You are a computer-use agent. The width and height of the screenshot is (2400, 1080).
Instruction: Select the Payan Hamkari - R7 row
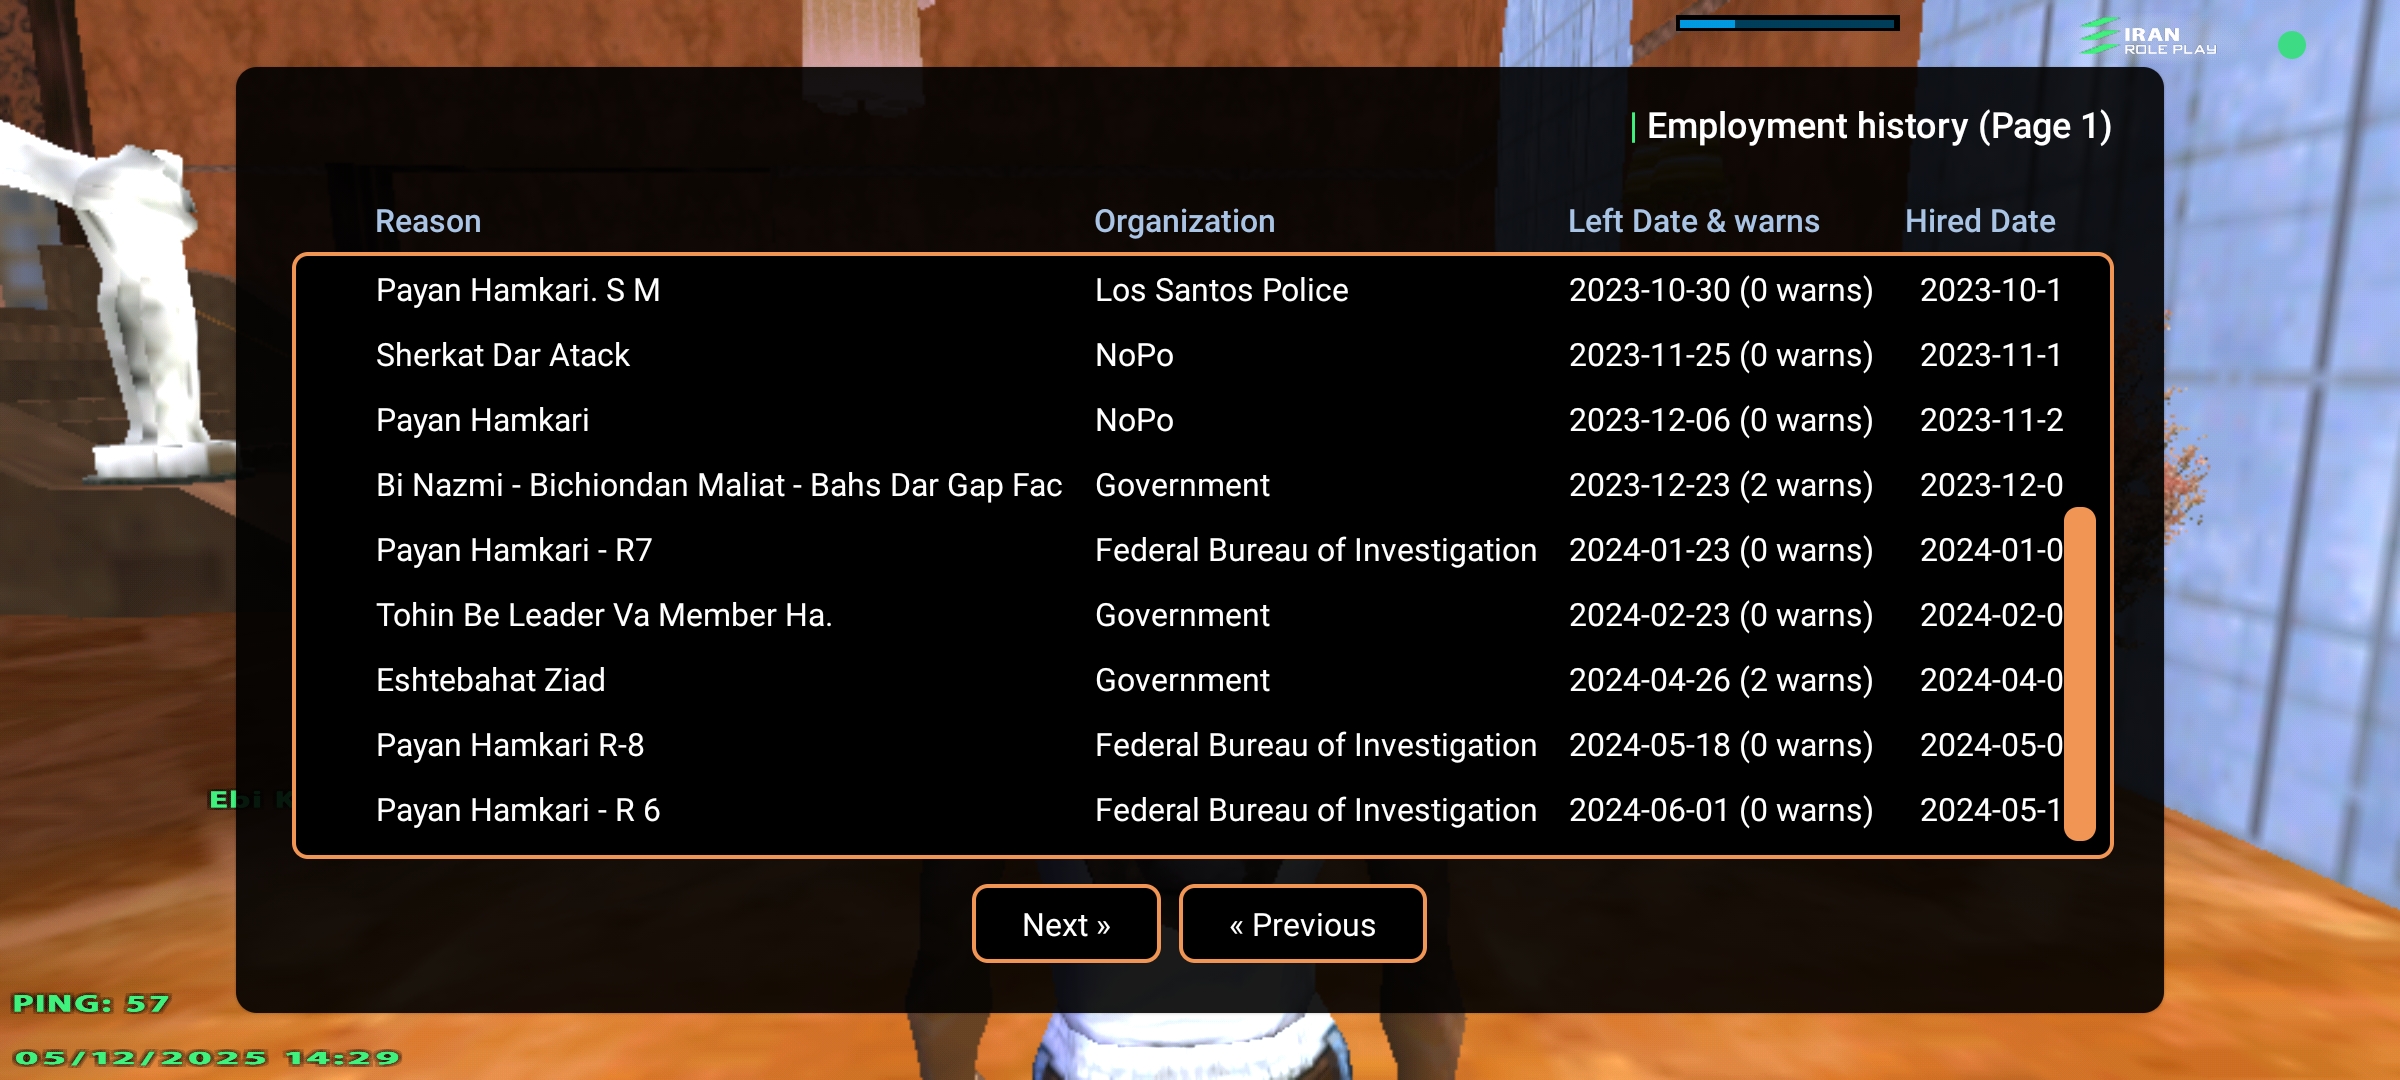click(x=514, y=550)
